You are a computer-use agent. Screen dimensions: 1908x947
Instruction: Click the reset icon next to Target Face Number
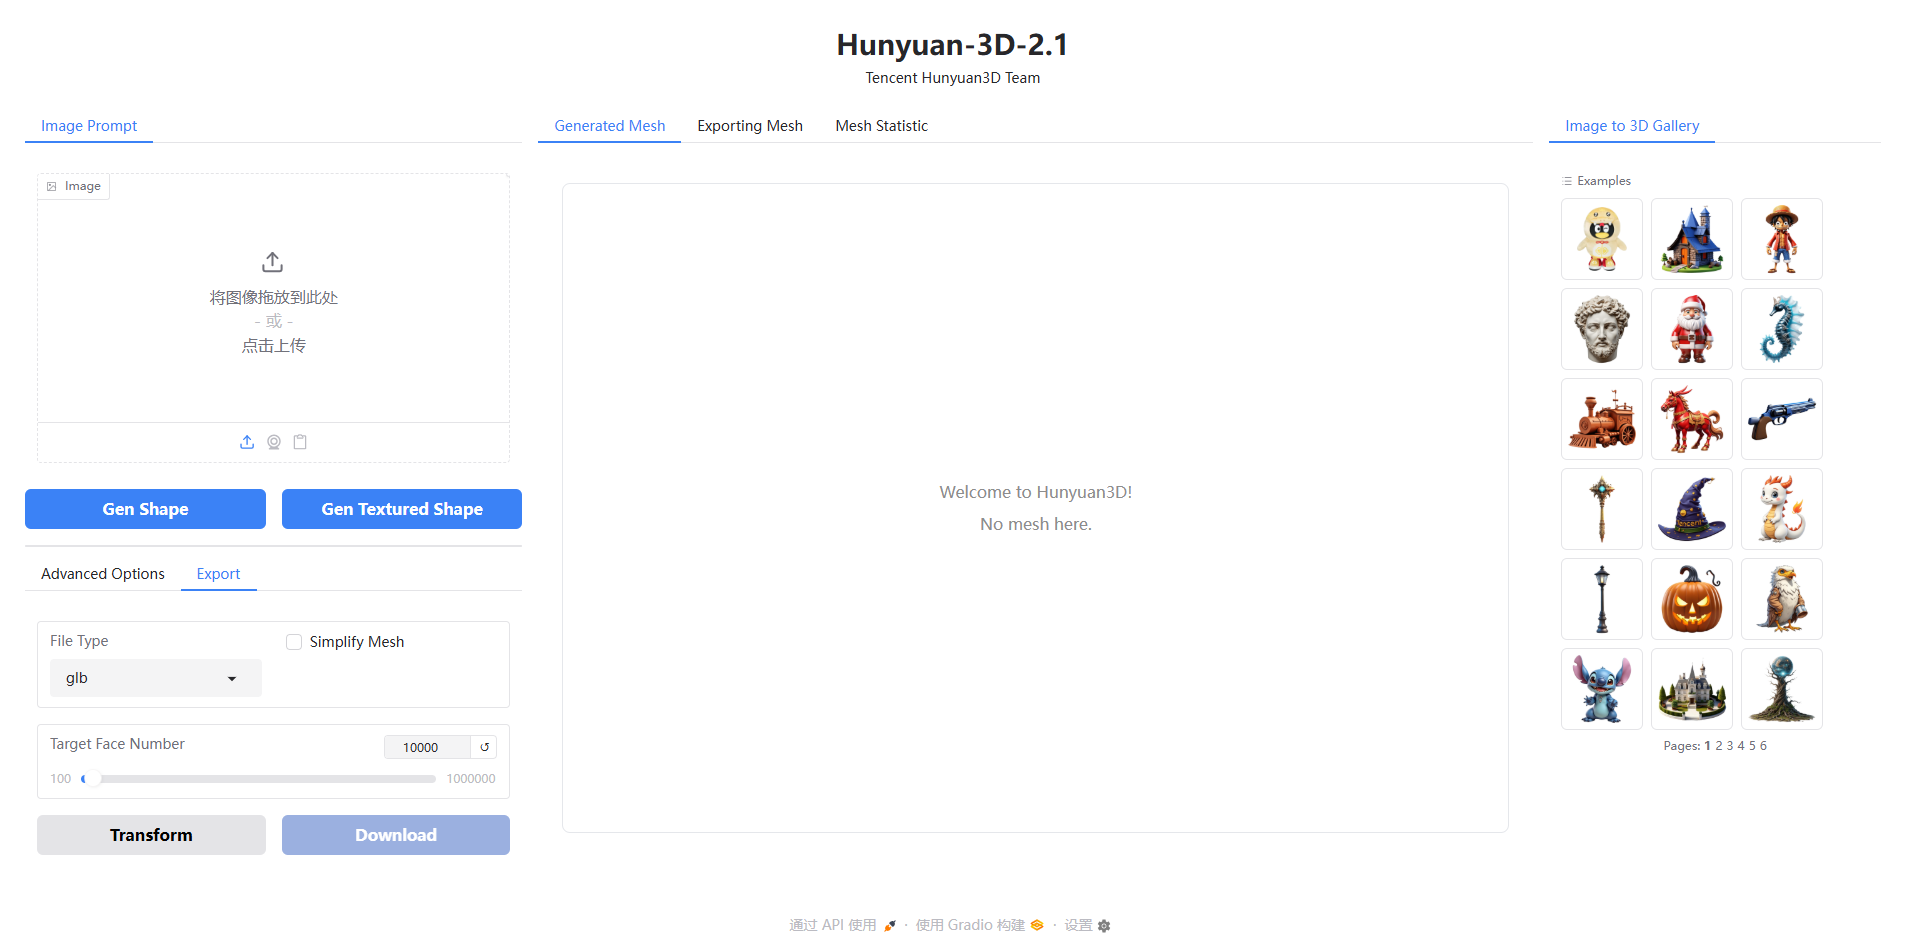click(x=484, y=747)
